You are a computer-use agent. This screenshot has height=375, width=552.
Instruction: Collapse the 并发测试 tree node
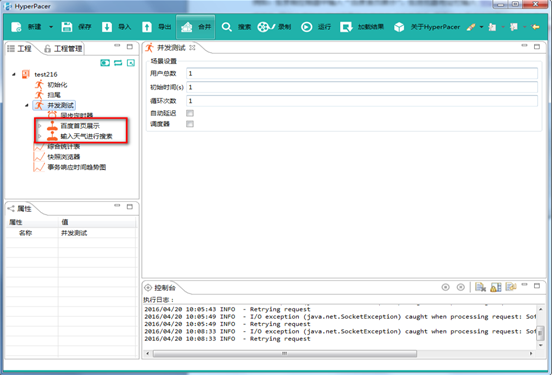(x=27, y=105)
